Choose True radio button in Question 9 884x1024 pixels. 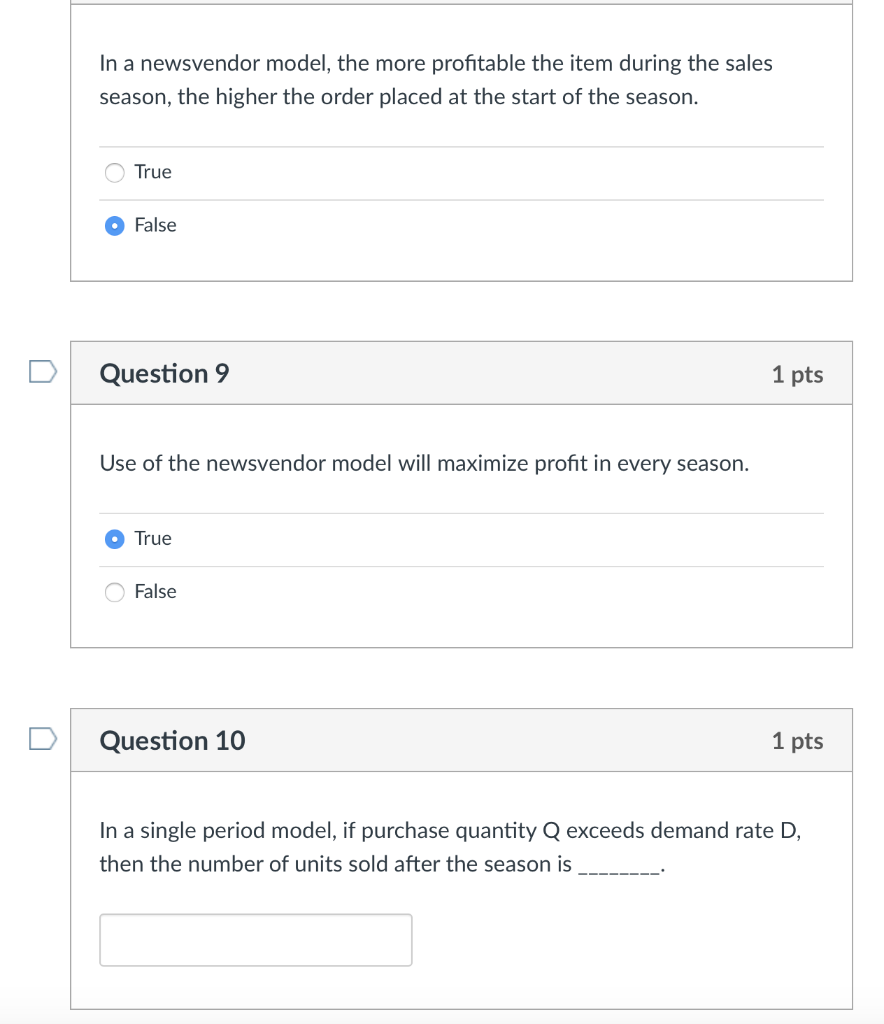pyautogui.click(x=116, y=539)
